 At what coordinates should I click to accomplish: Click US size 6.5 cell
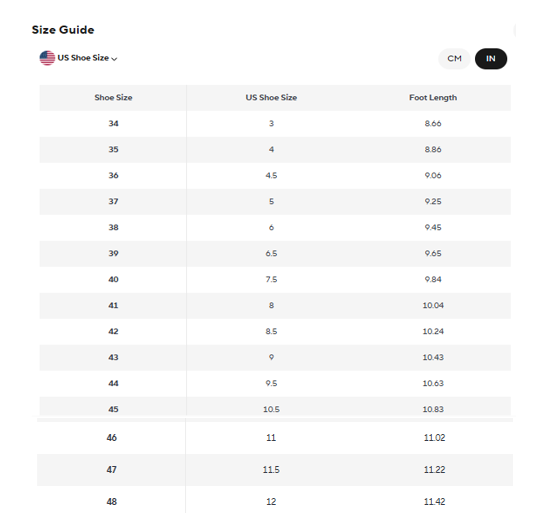click(271, 254)
